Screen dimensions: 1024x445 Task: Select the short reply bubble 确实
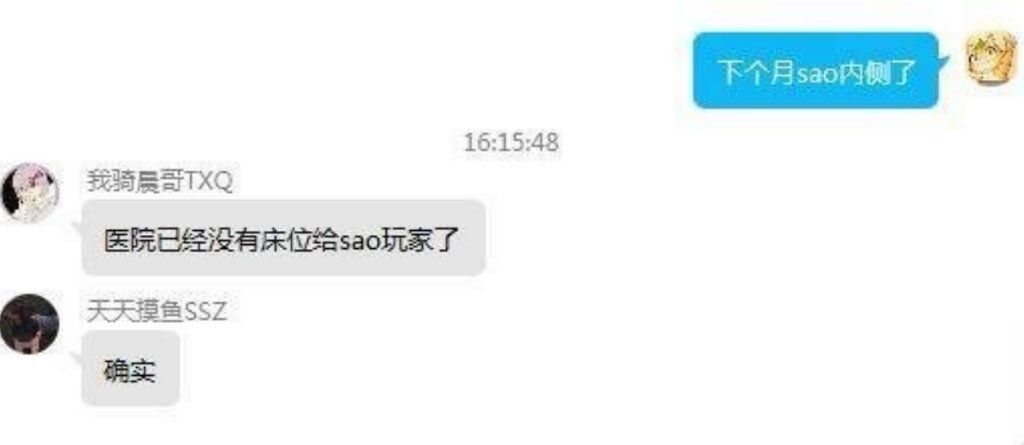coord(131,369)
